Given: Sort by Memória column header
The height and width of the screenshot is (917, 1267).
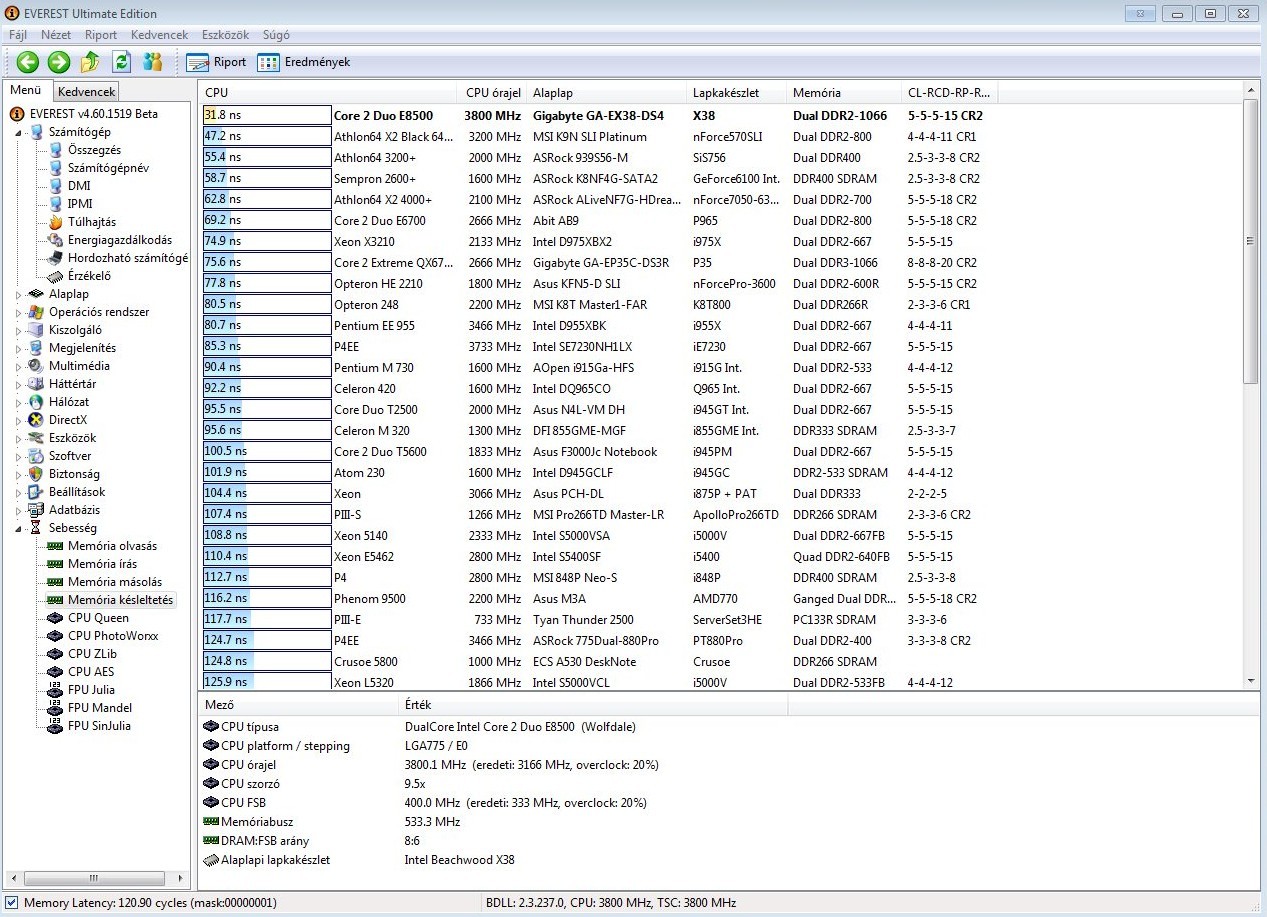Looking at the screenshot, I should (x=845, y=92).
